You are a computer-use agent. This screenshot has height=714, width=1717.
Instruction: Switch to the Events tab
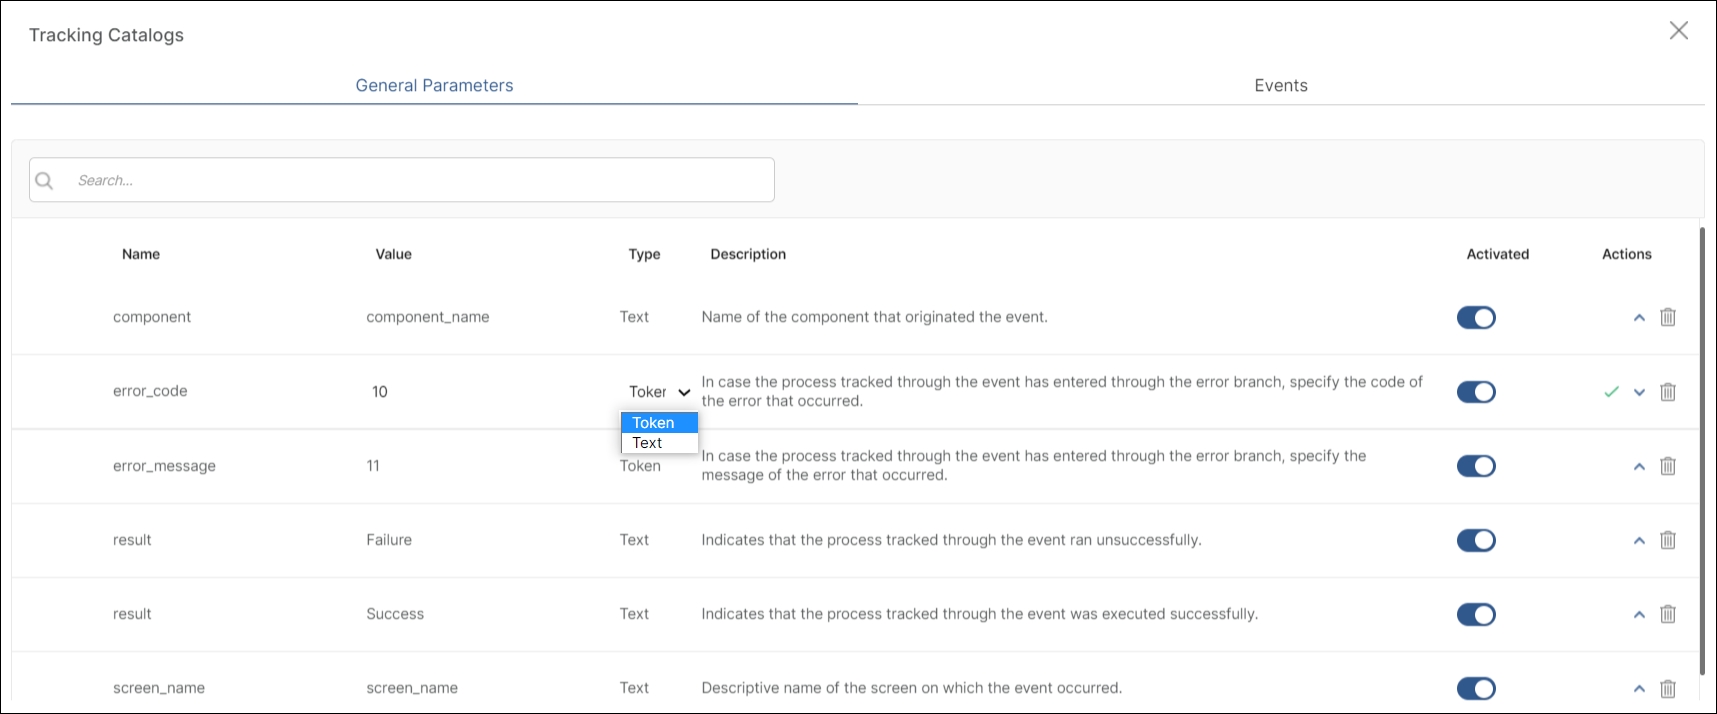pyautogui.click(x=1281, y=86)
